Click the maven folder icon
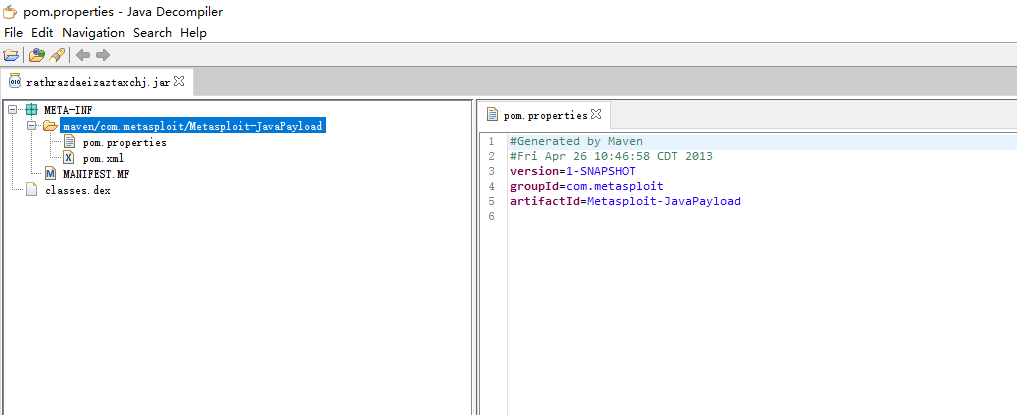 click(x=50, y=126)
